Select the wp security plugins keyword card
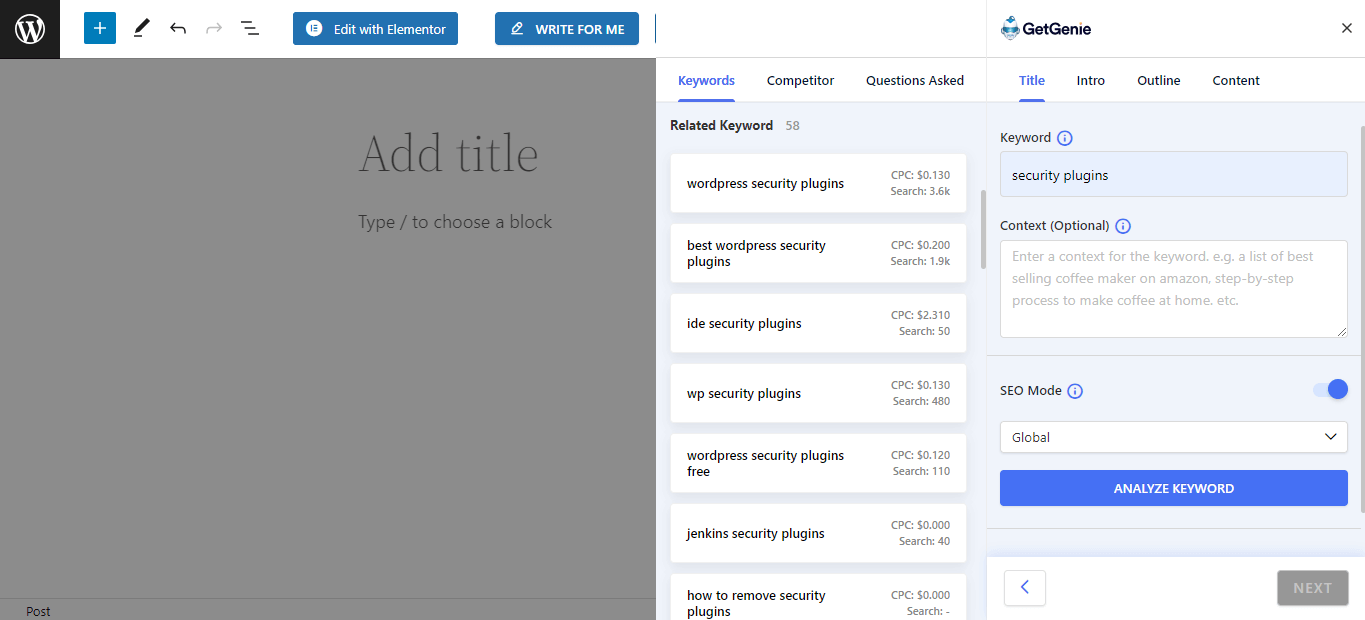 coord(818,393)
